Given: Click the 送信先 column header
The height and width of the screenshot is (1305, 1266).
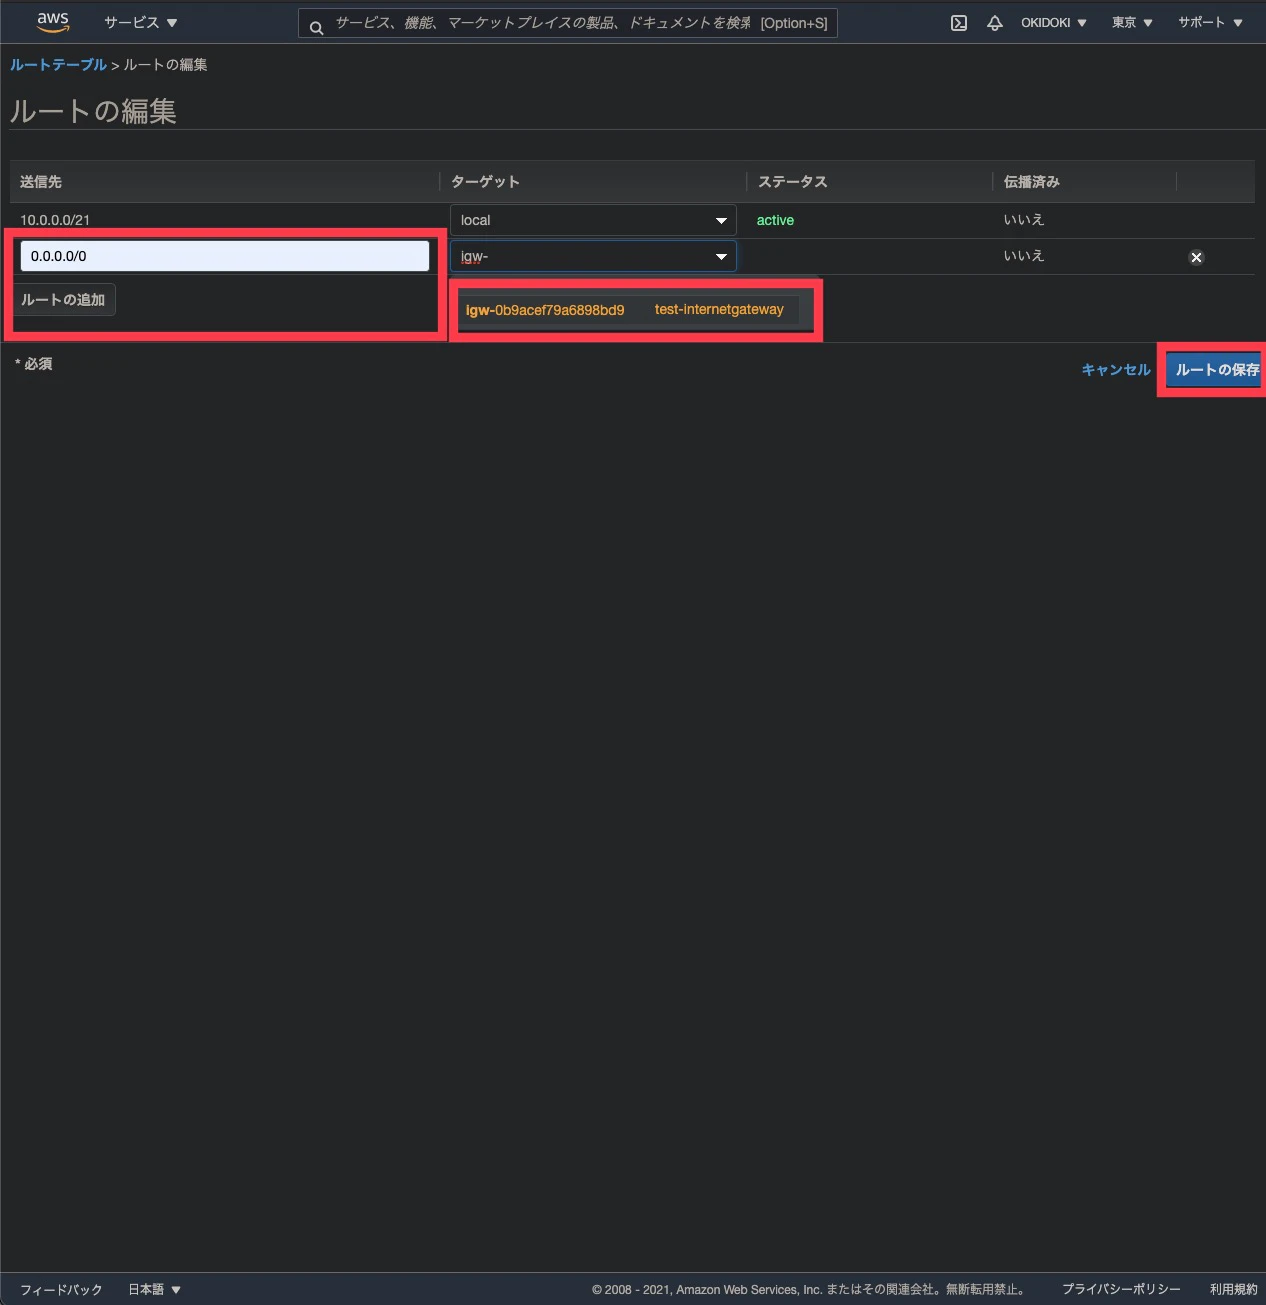Looking at the screenshot, I should pos(41,181).
